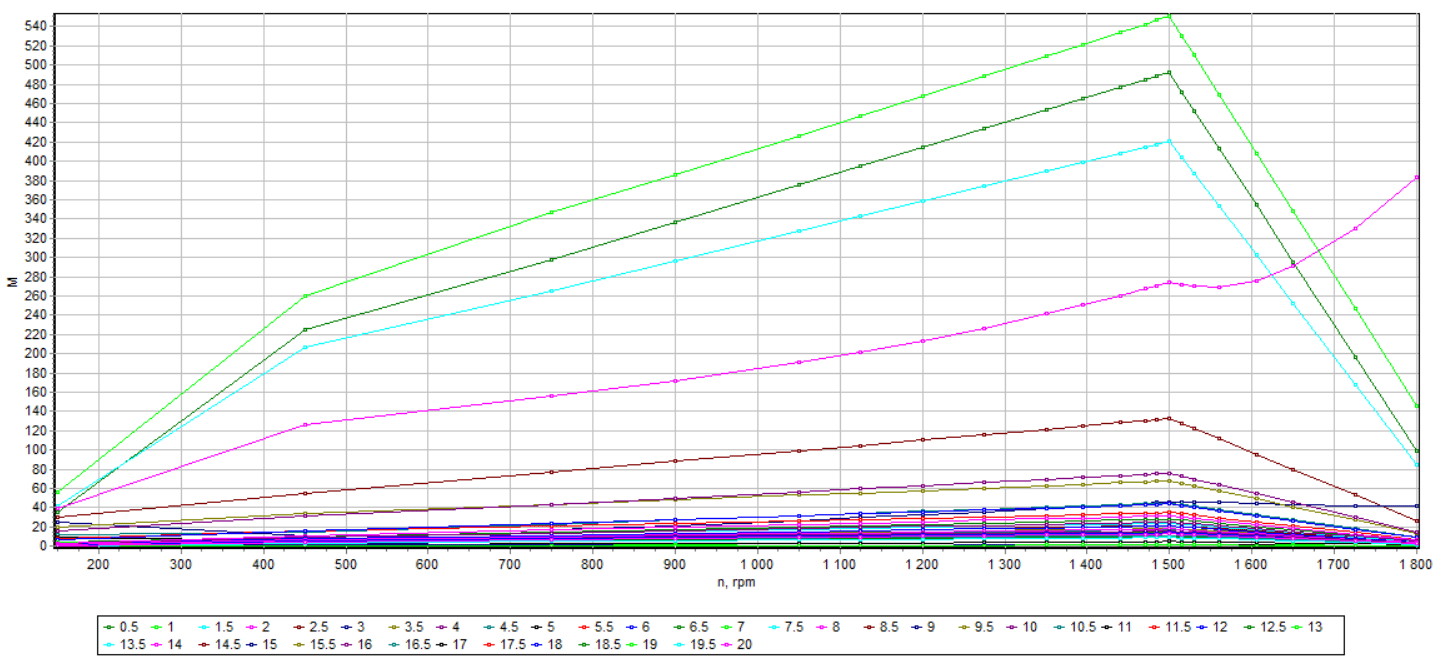
Task: Select the "1 000" x-axis tick label
Action: click(756, 565)
